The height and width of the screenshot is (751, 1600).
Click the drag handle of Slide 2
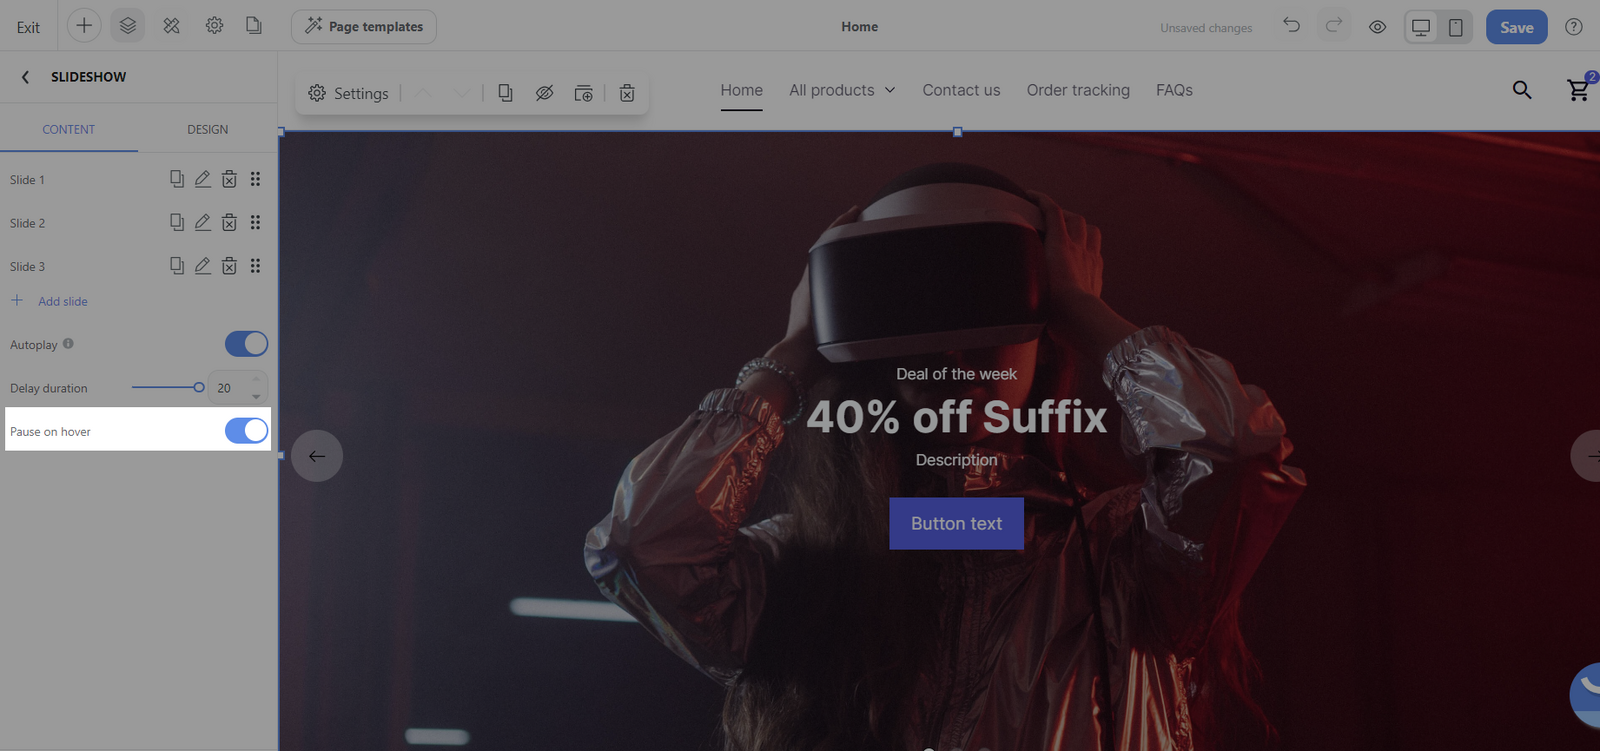(255, 222)
